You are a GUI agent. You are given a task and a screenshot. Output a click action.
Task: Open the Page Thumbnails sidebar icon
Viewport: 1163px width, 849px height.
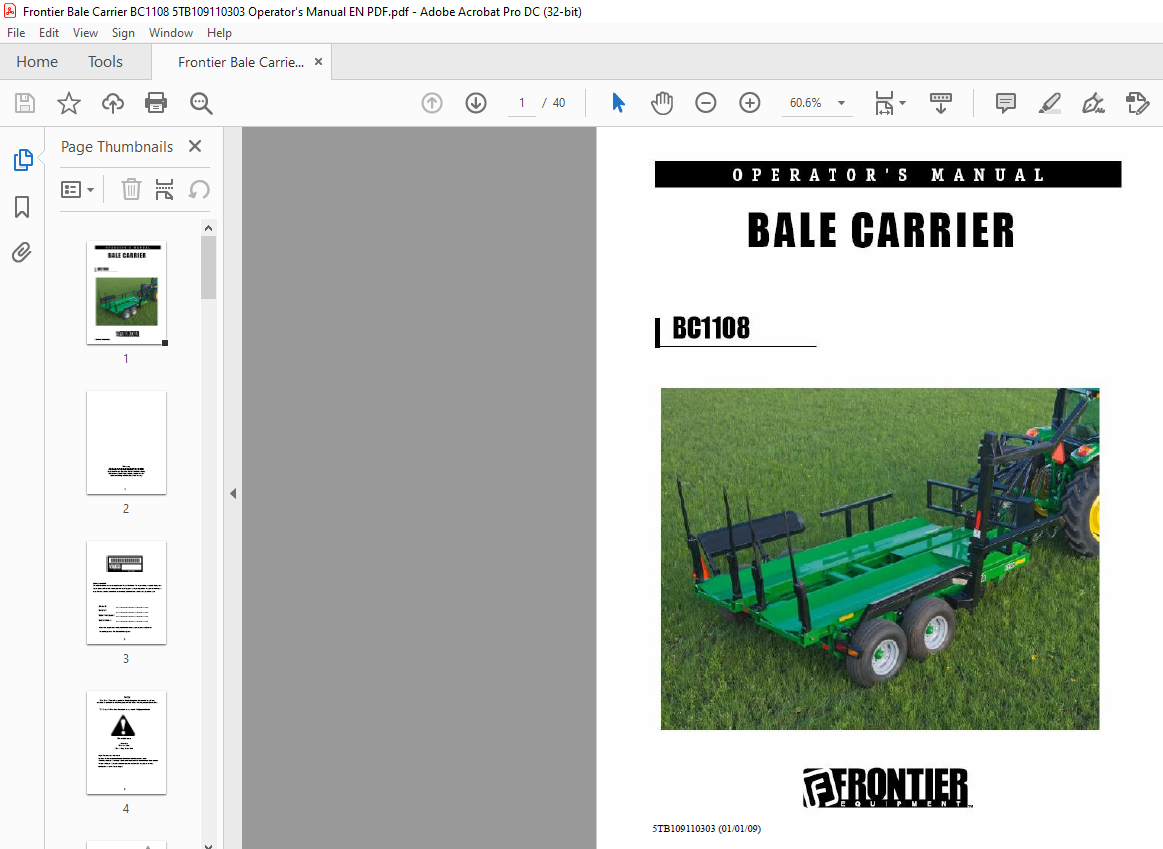tap(23, 159)
